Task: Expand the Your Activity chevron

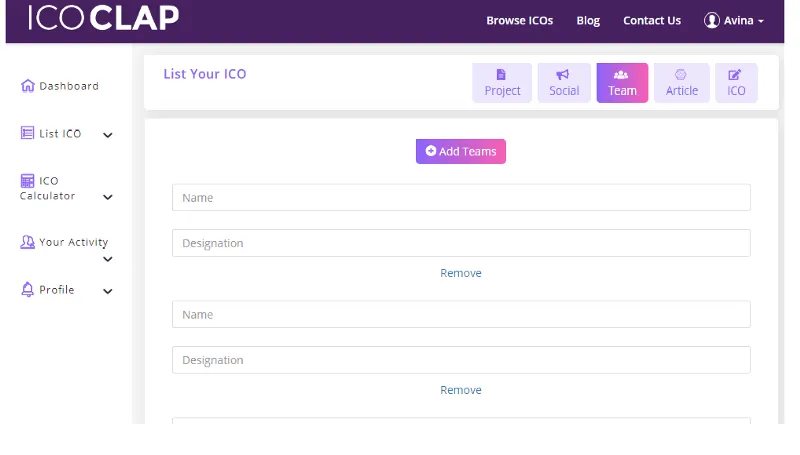Action: point(108,259)
